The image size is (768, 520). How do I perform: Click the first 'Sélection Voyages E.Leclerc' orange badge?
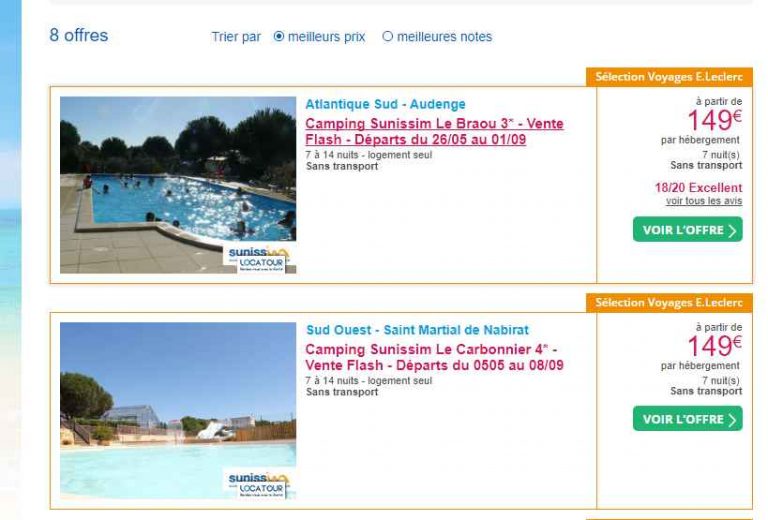point(669,77)
